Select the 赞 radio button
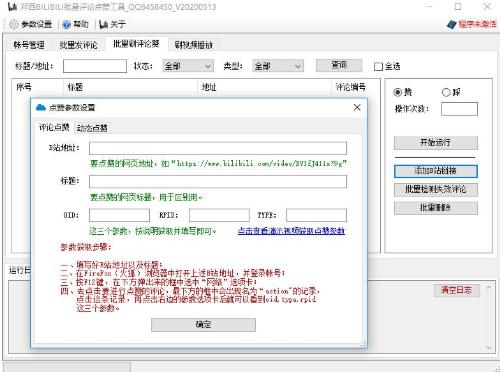Image resolution: width=500 pixels, height=372 pixels. pos(397,92)
